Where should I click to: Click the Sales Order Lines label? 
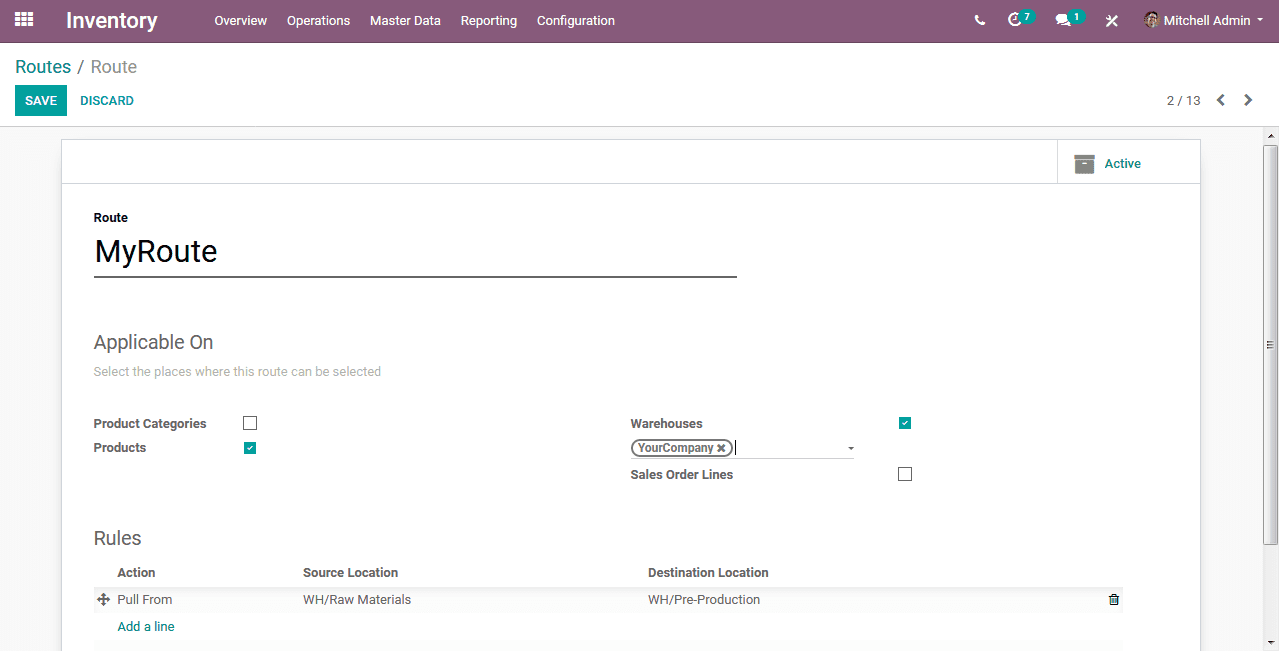pos(682,475)
